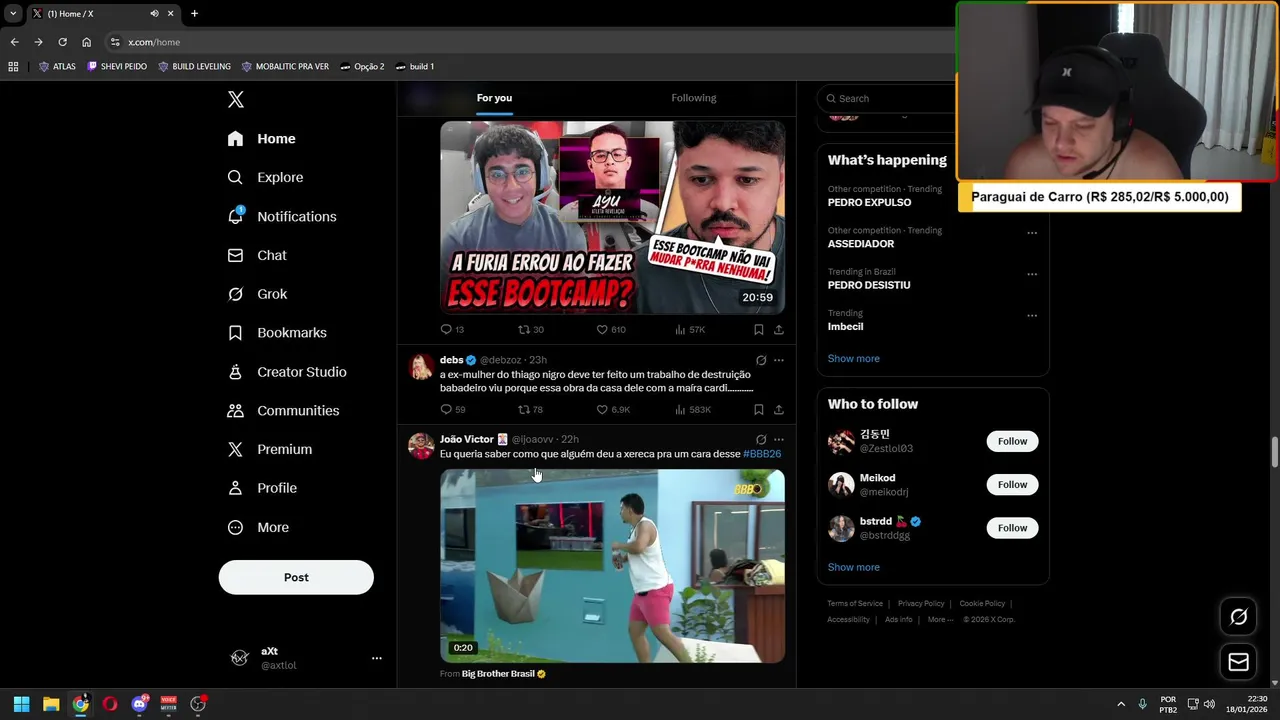
Task: Mute the Home / X tab audio
Action: [154, 14]
